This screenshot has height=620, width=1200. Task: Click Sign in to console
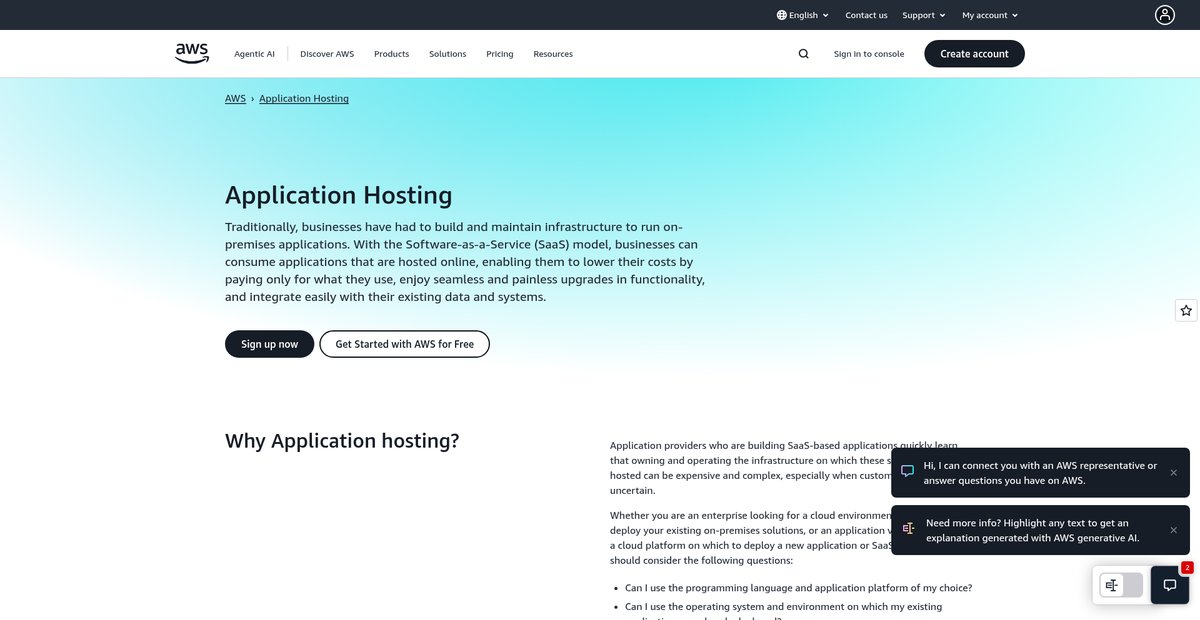(869, 54)
